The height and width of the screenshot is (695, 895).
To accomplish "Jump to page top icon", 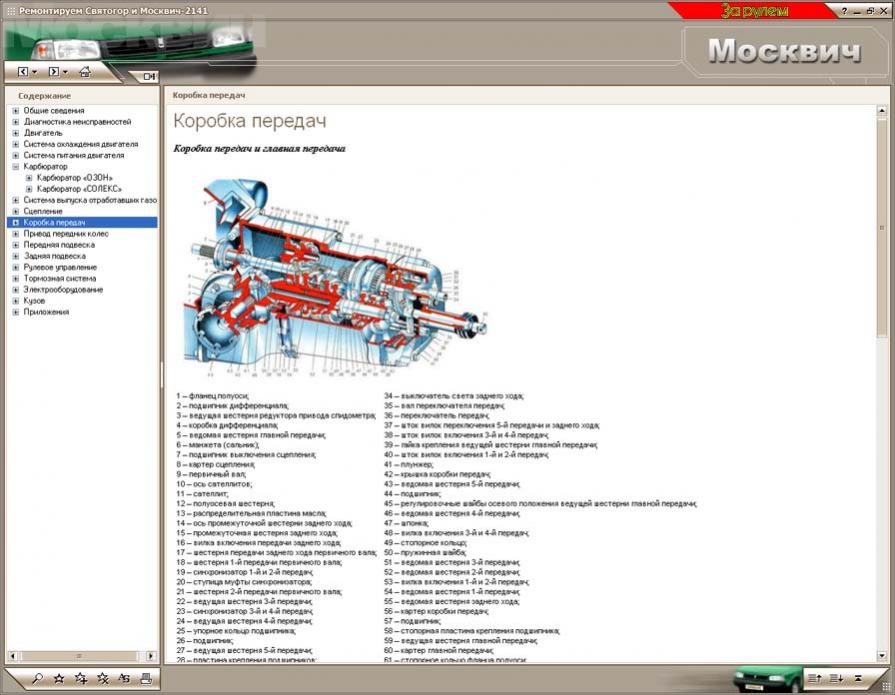I will tap(858, 678).
